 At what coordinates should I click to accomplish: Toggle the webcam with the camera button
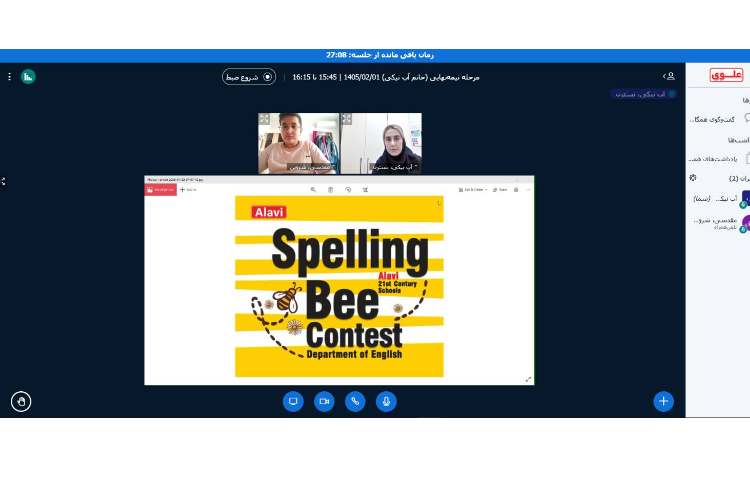click(x=324, y=401)
